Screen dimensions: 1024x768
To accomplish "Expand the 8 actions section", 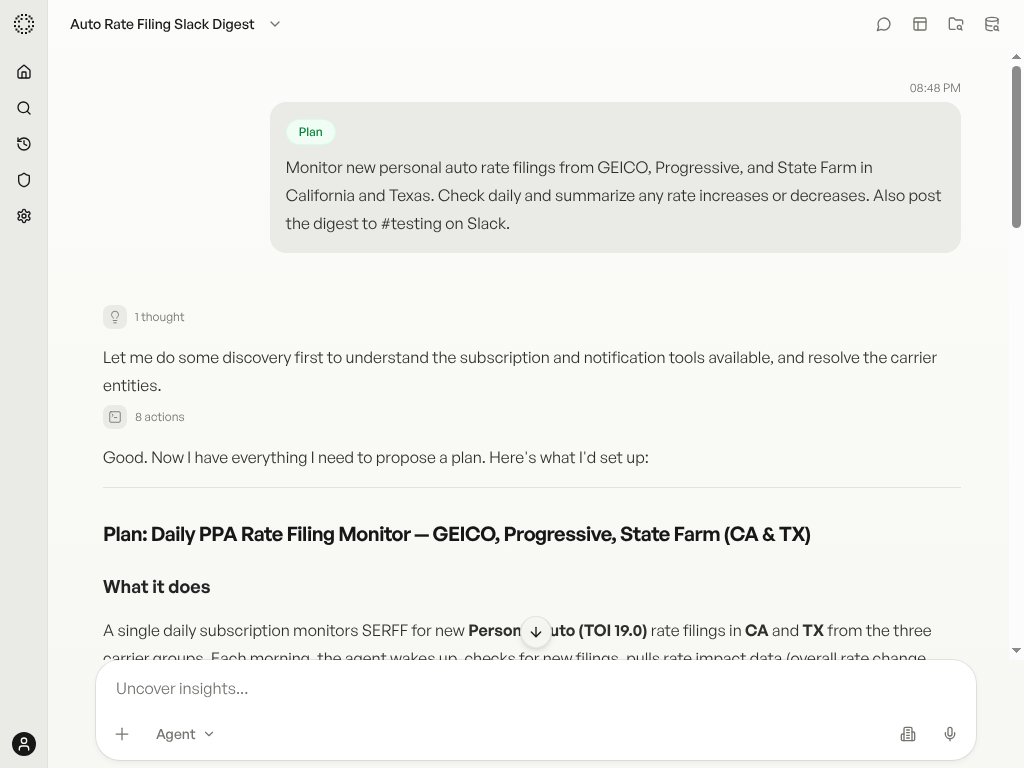I will coord(144,417).
